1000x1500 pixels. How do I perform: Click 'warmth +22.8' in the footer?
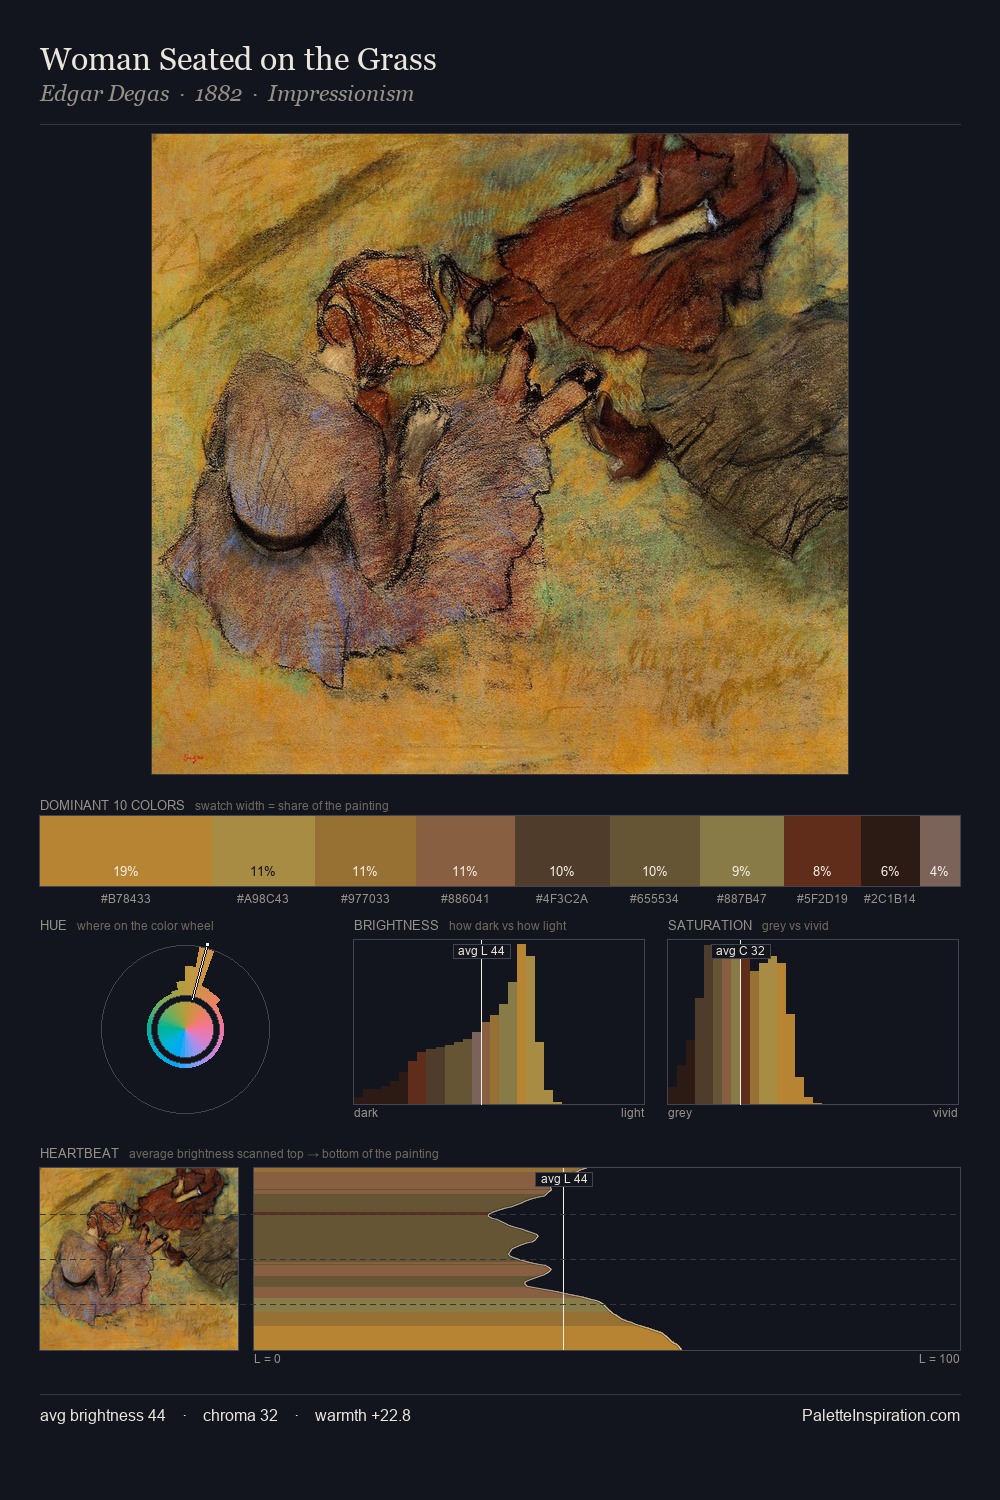pos(363,1416)
